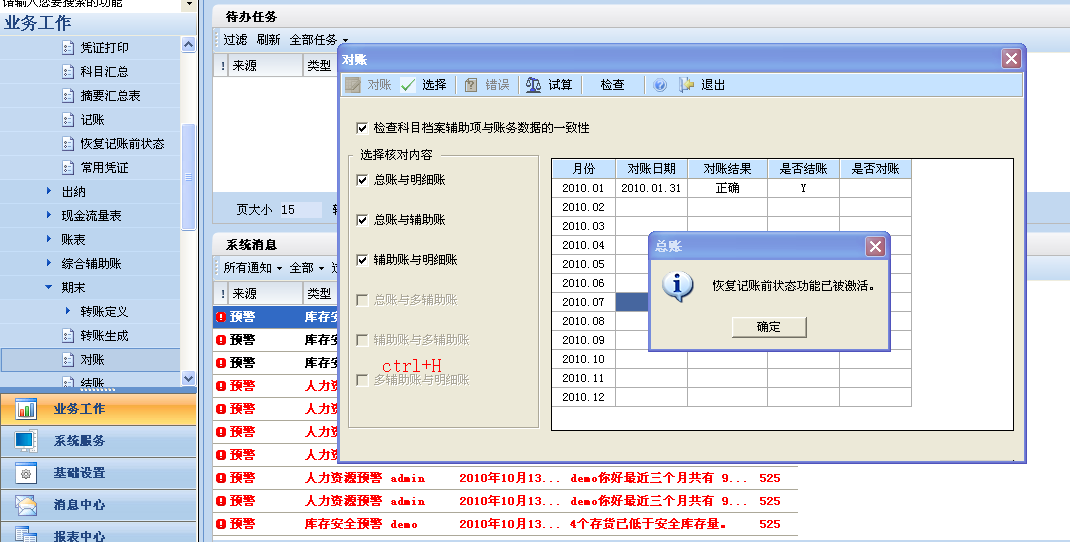This screenshot has width=1070, height=542.
Task: Expand the 综合辅助账 tree node
Action: (48, 263)
